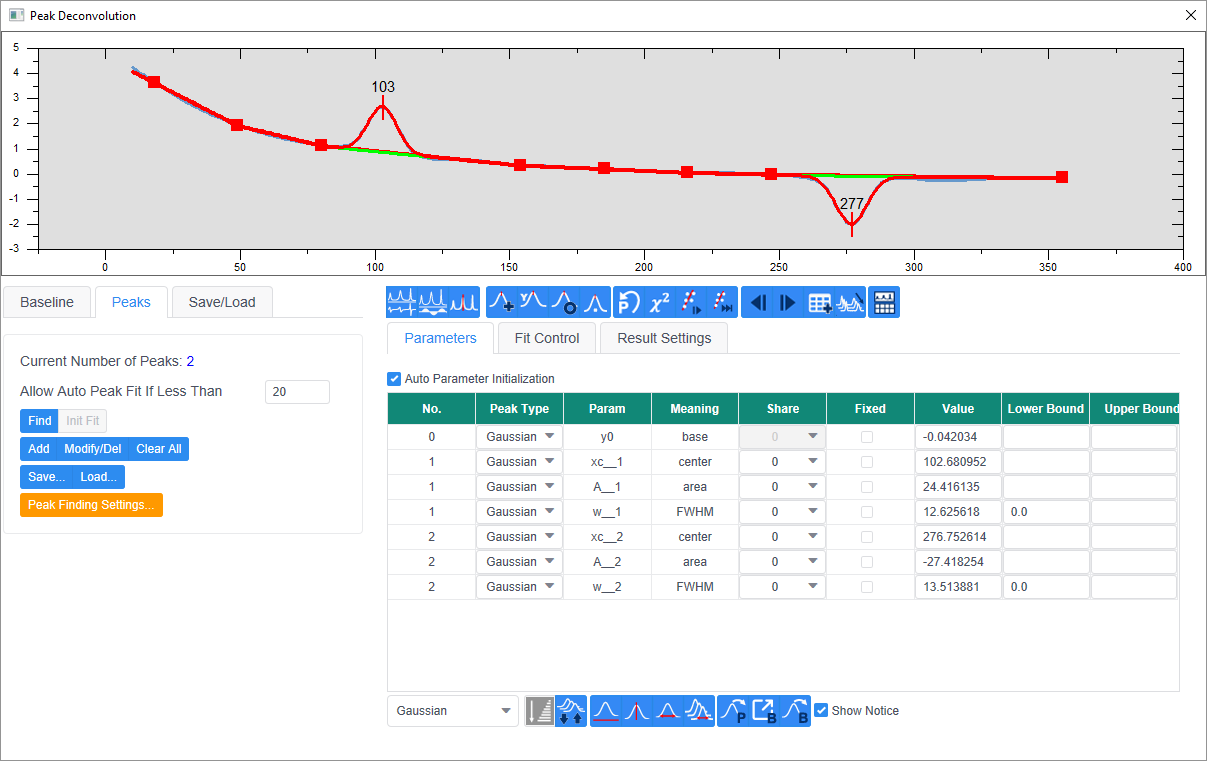Open the bottom Gaussian function dropdown
The width and height of the screenshot is (1207, 761).
(x=453, y=711)
